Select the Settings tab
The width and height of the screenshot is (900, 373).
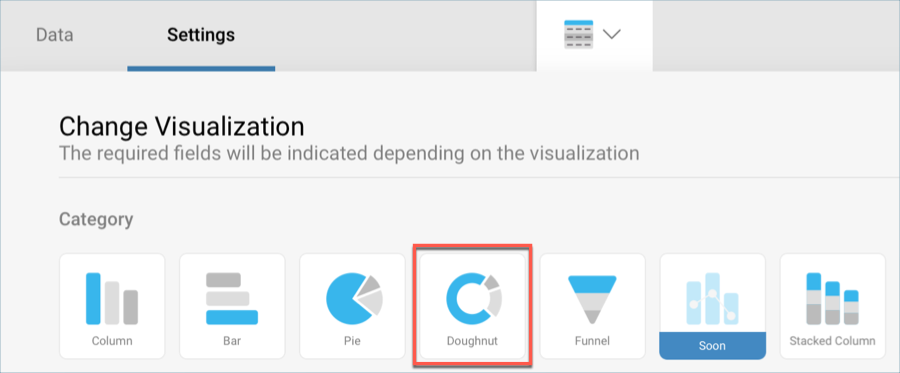(201, 35)
